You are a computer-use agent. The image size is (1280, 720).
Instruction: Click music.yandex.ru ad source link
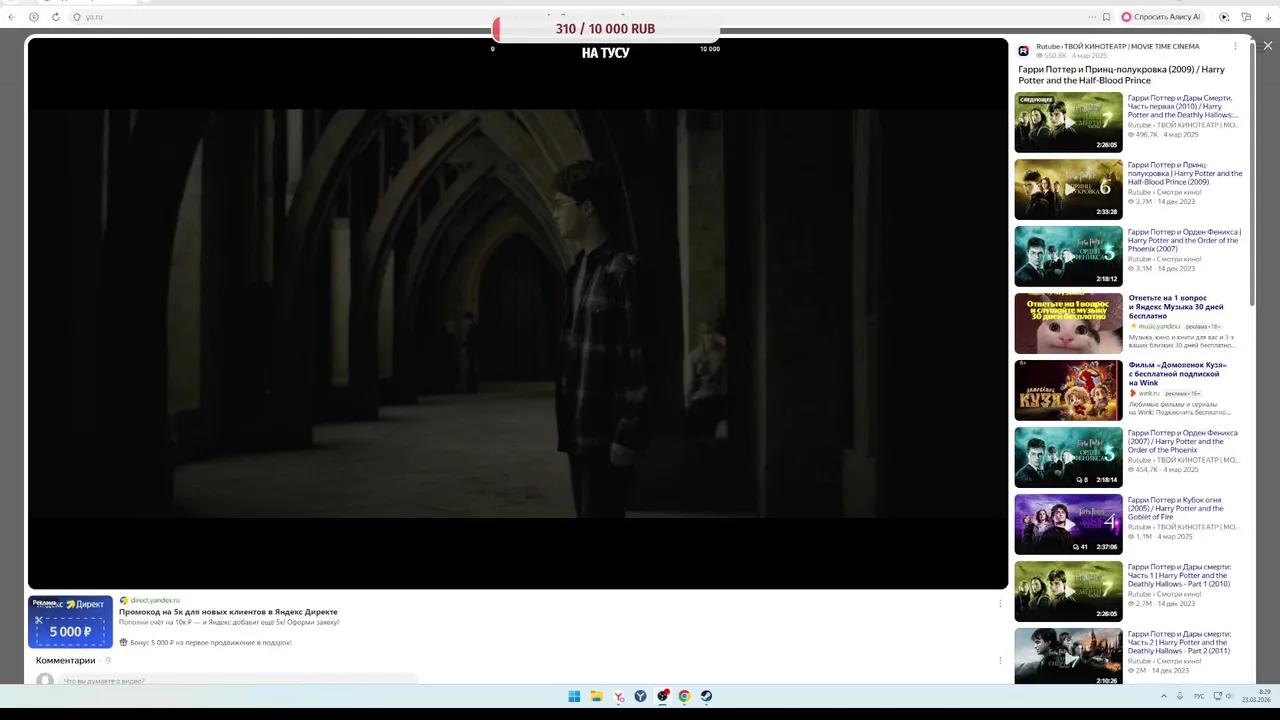1159,326
